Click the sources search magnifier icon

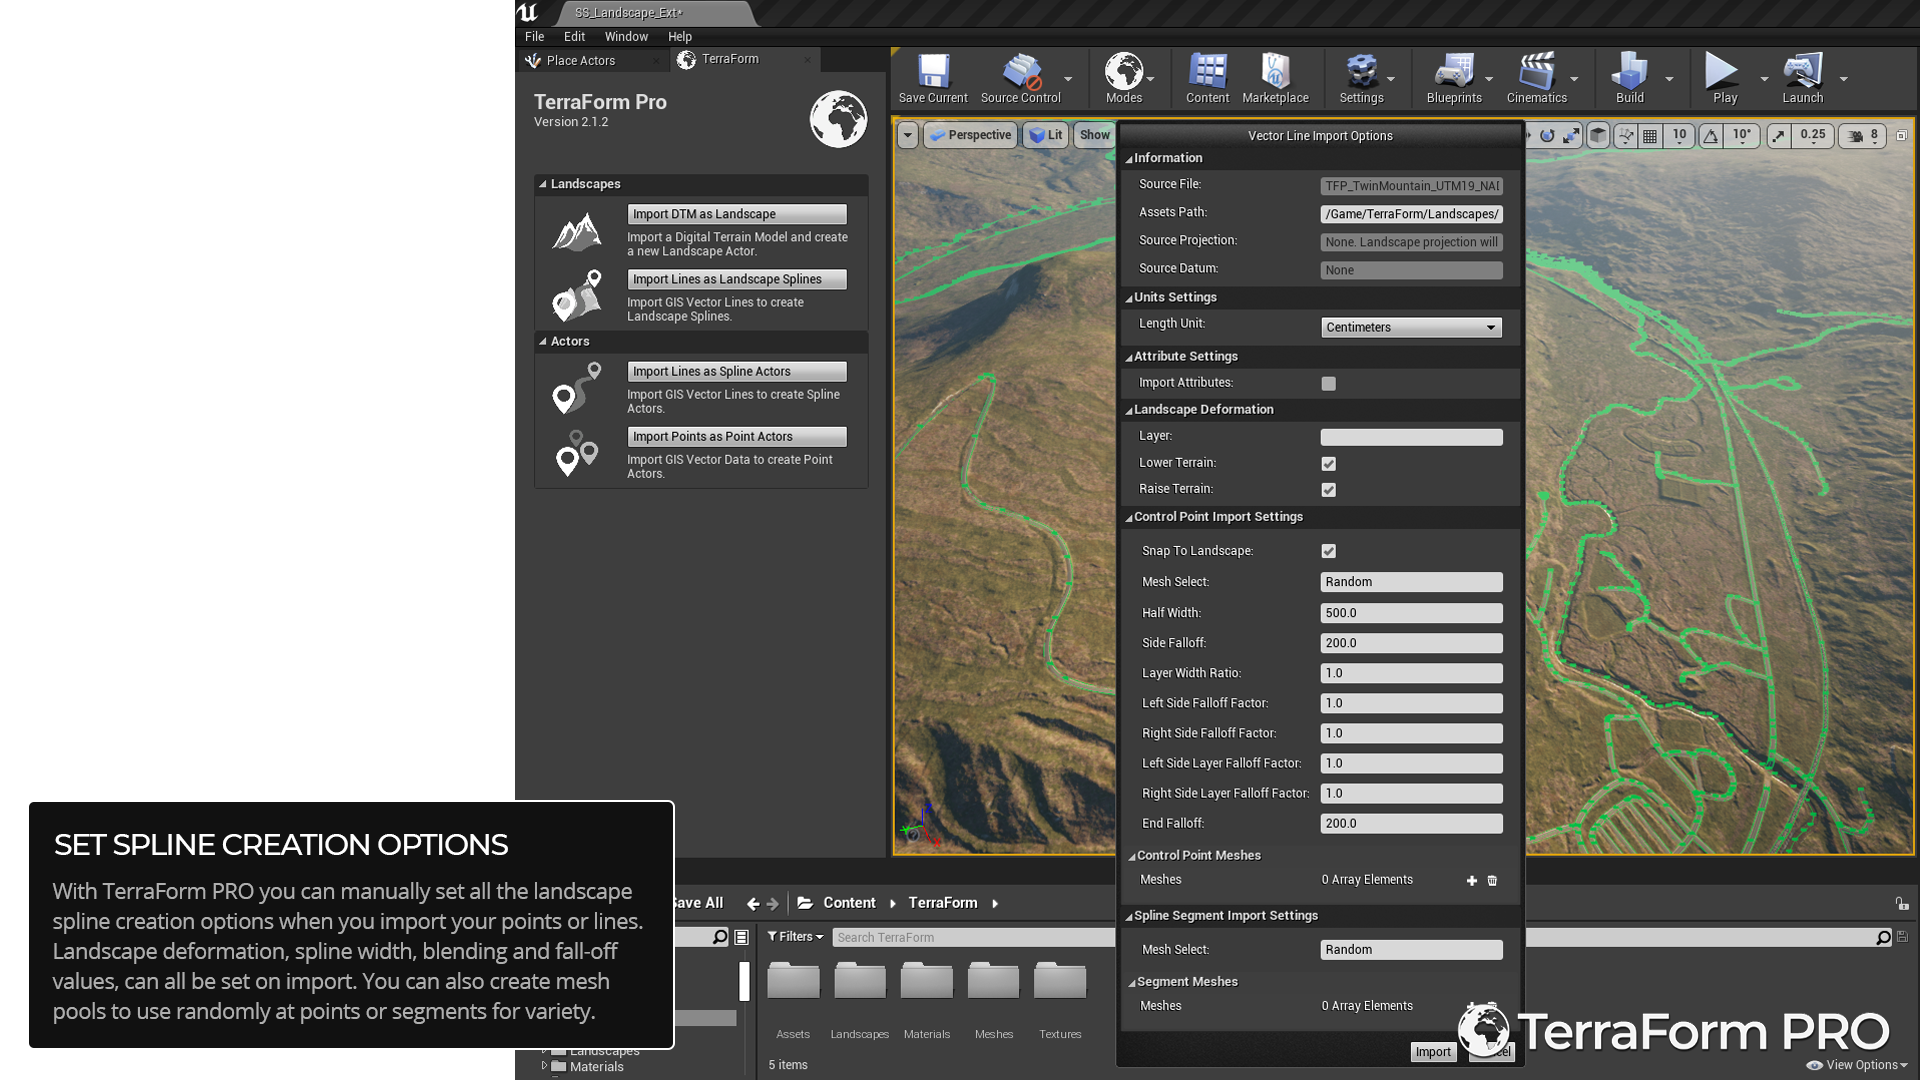point(720,938)
